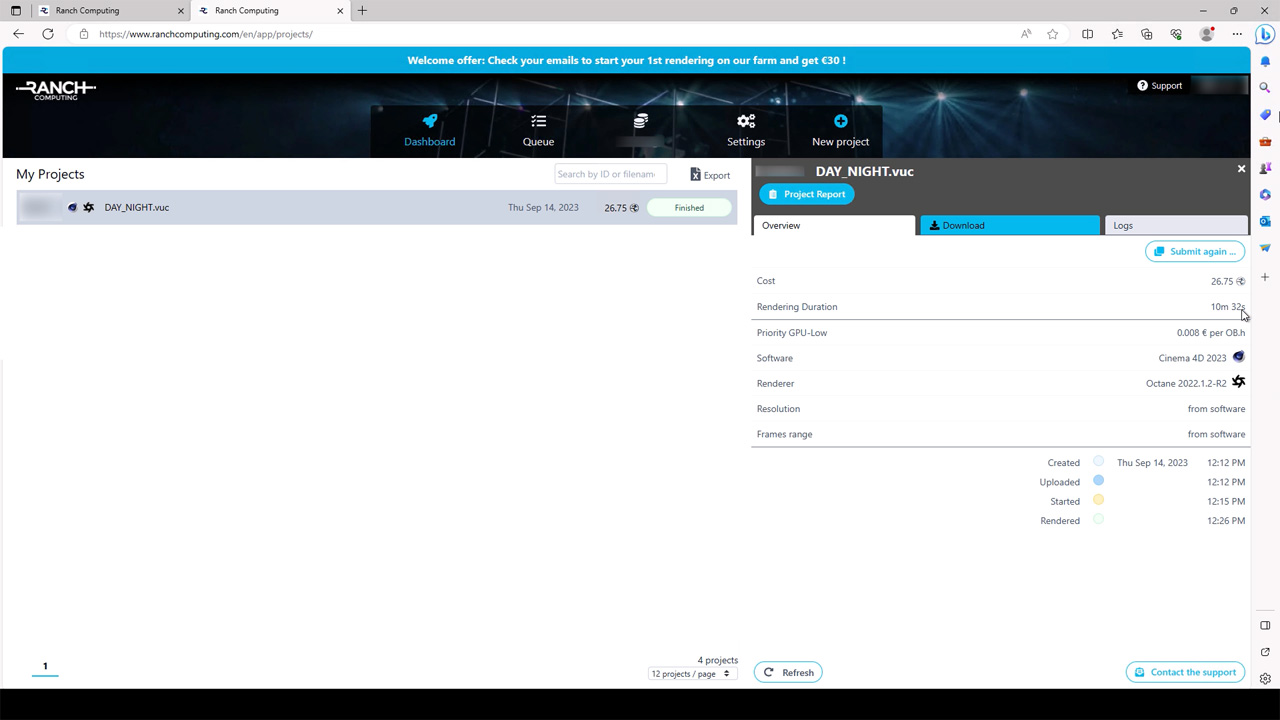The width and height of the screenshot is (1280, 720).
Task: Click the site info lock icon in address bar
Action: pyautogui.click(x=84, y=34)
